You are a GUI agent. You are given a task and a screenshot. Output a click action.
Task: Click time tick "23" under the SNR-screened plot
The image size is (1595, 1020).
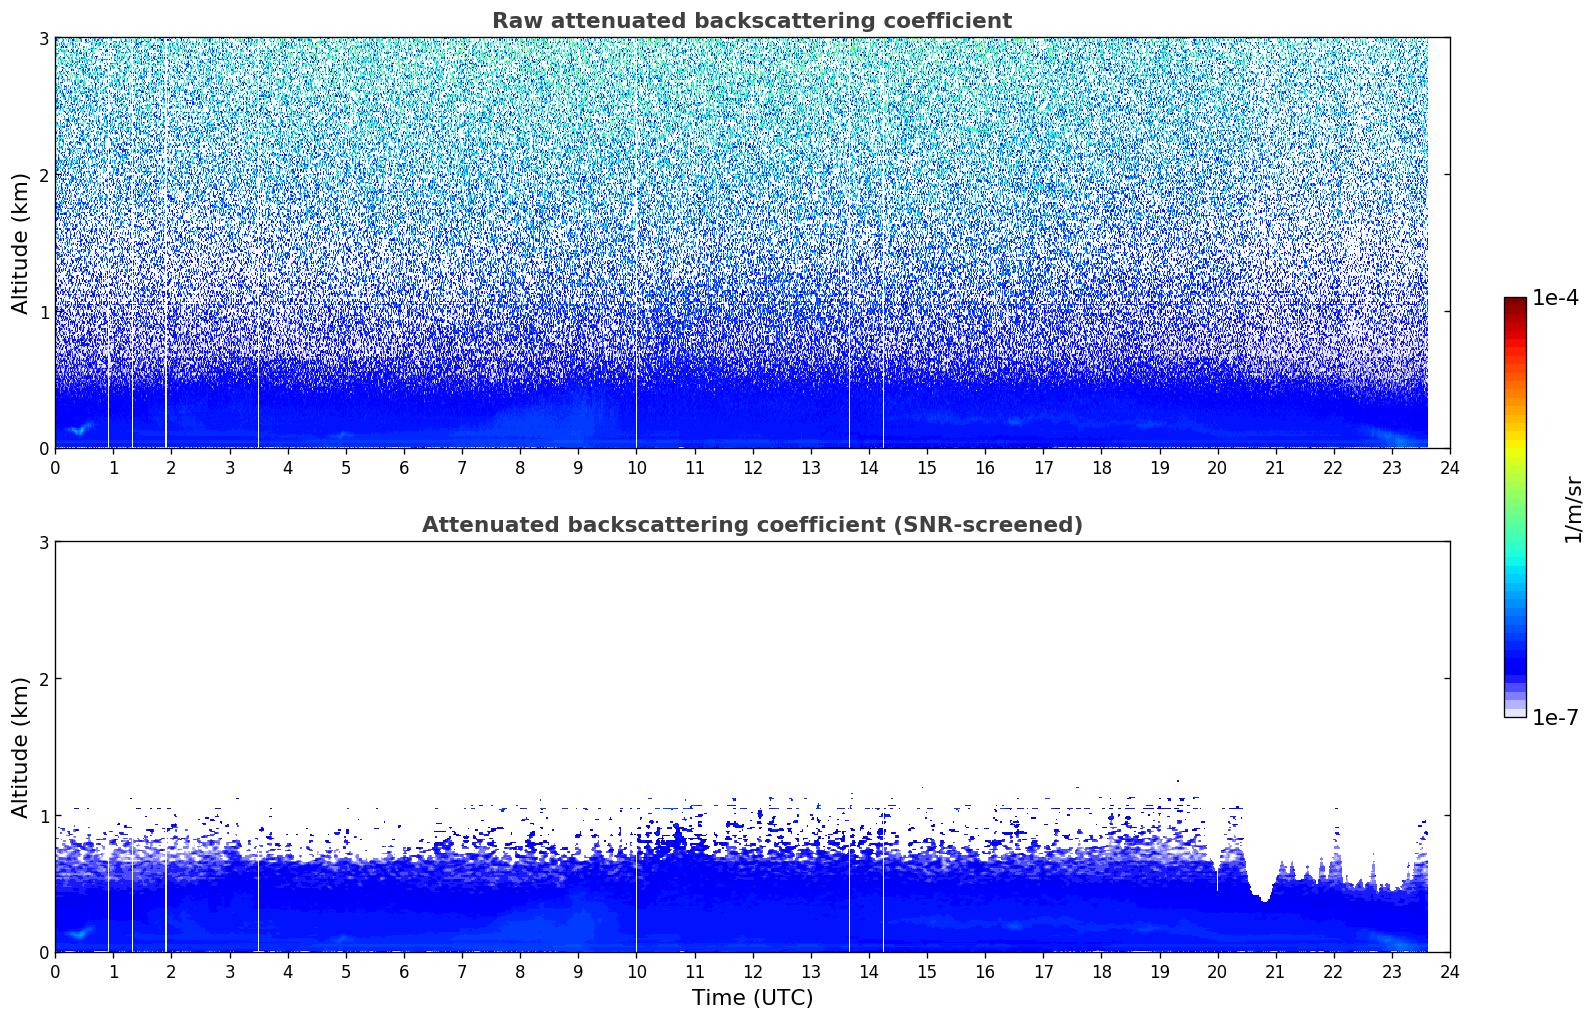tap(1392, 971)
